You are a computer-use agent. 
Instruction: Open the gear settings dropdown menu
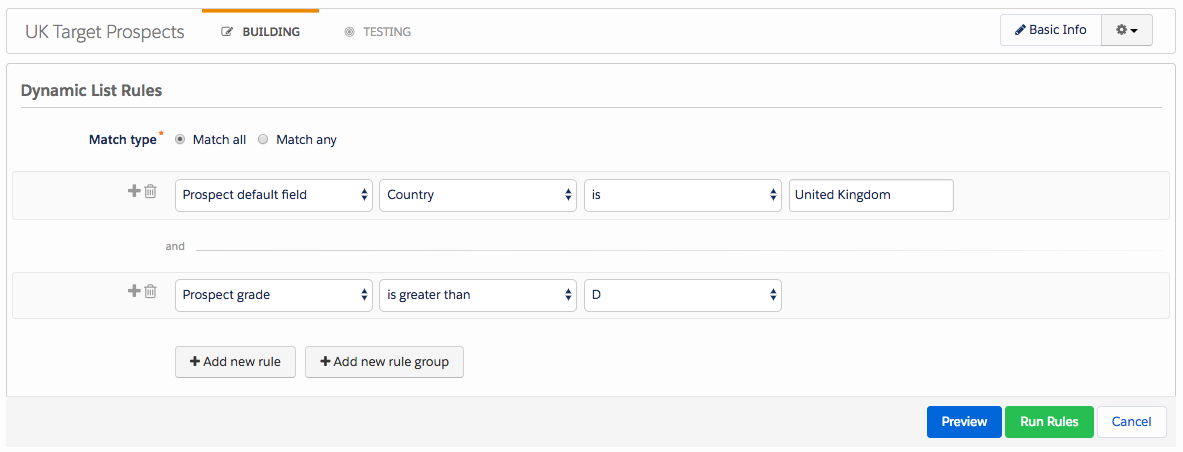(1126, 30)
